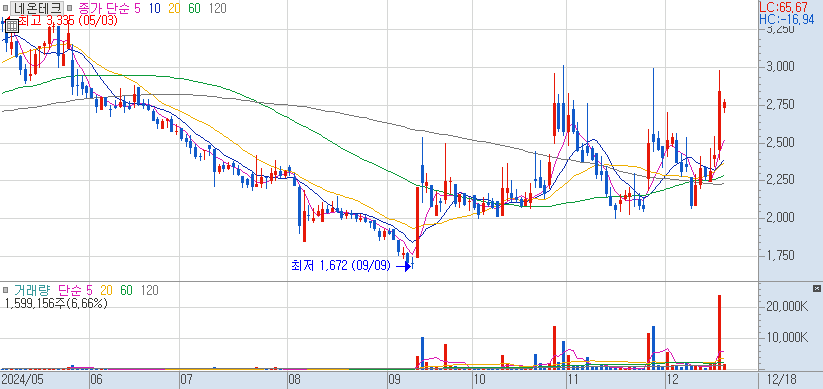Image resolution: width=823 pixels, height=389 pixels.
Task: Click the magenta 5 price moving-average label
Action: click(137, 8)
